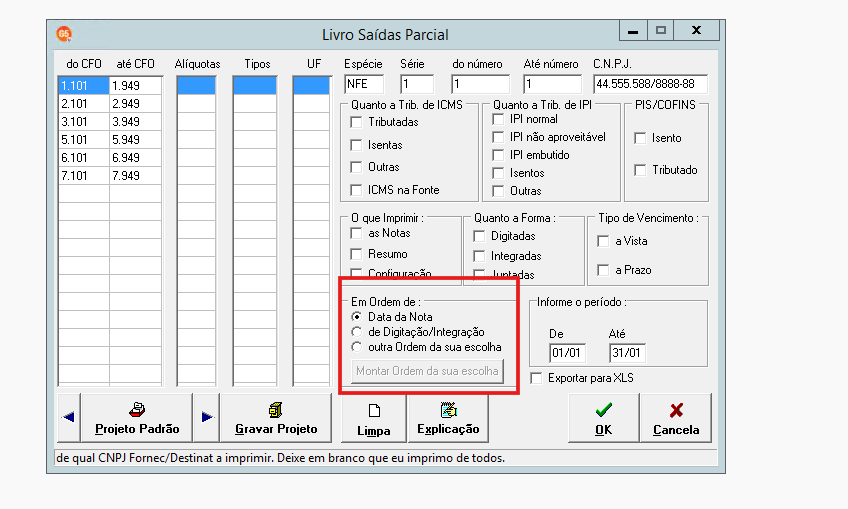848x509 pixels.
Task: Check the IPI normal option
Action: coord(498,119)
